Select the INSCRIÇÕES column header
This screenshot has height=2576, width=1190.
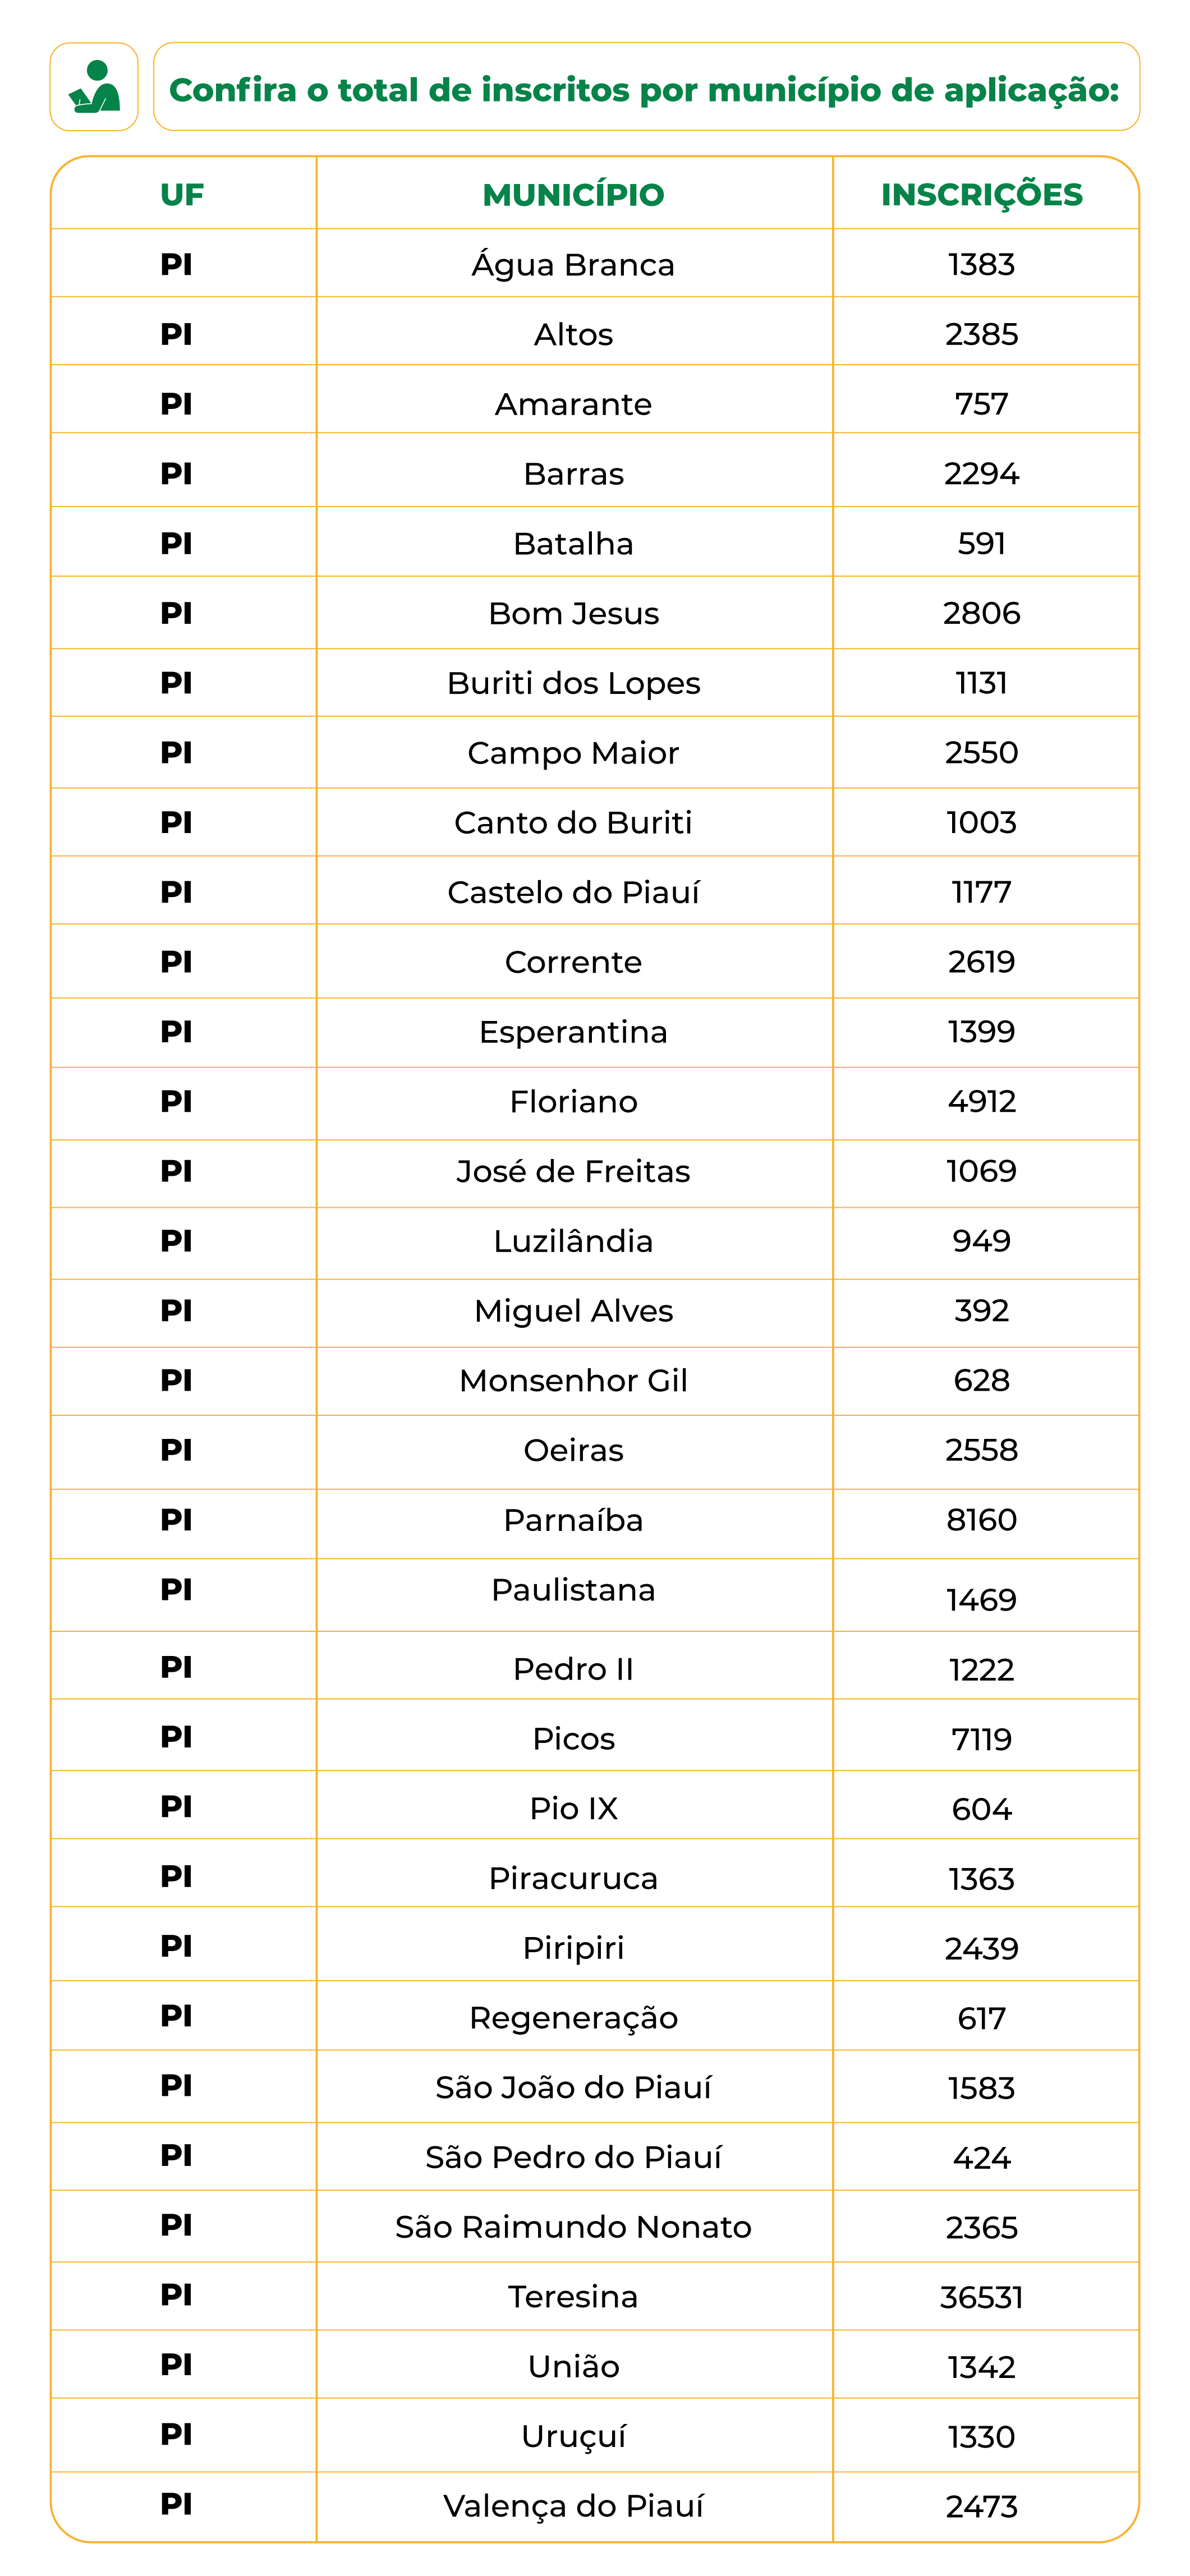coord(981,194)
